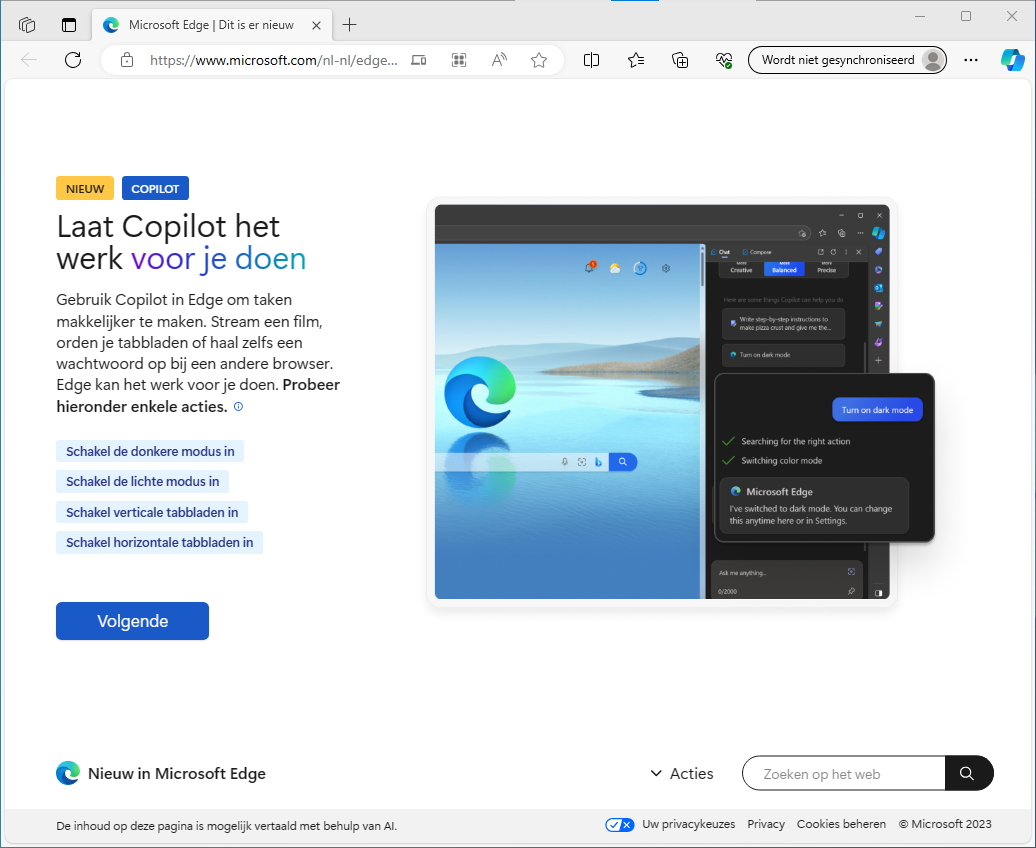The image size is (1036, 848).
Task: Click the 'Zoeken op het web' field
Action: [x=843, y=773]
